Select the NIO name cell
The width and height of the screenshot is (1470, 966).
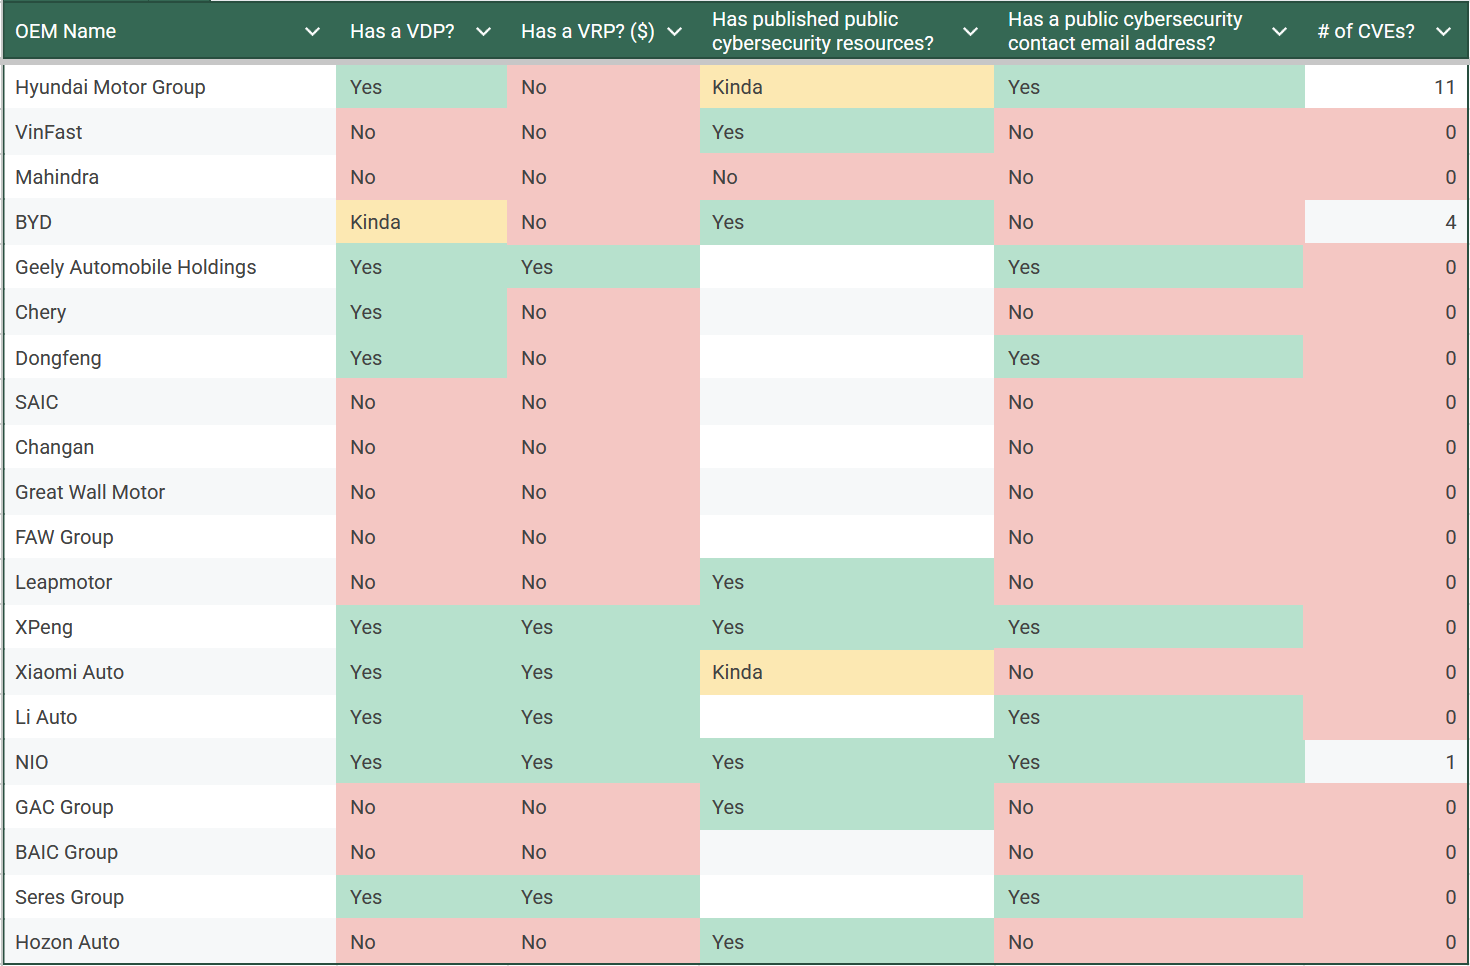click(170, 762)
